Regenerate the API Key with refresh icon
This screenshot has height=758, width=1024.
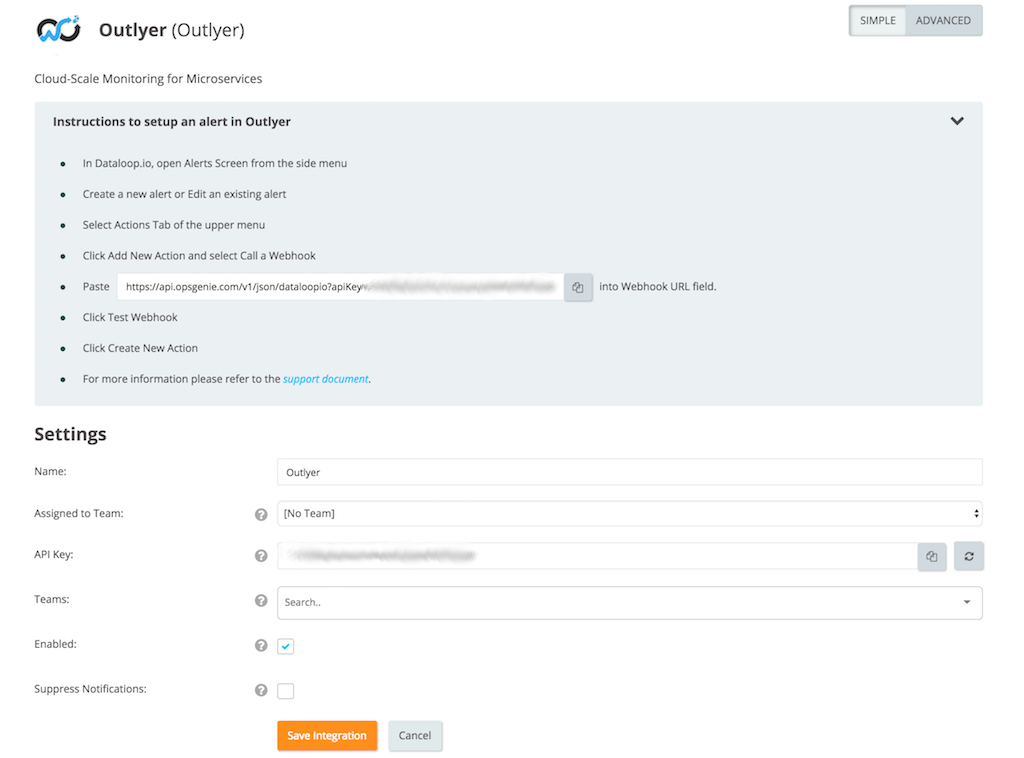point(968,556)
